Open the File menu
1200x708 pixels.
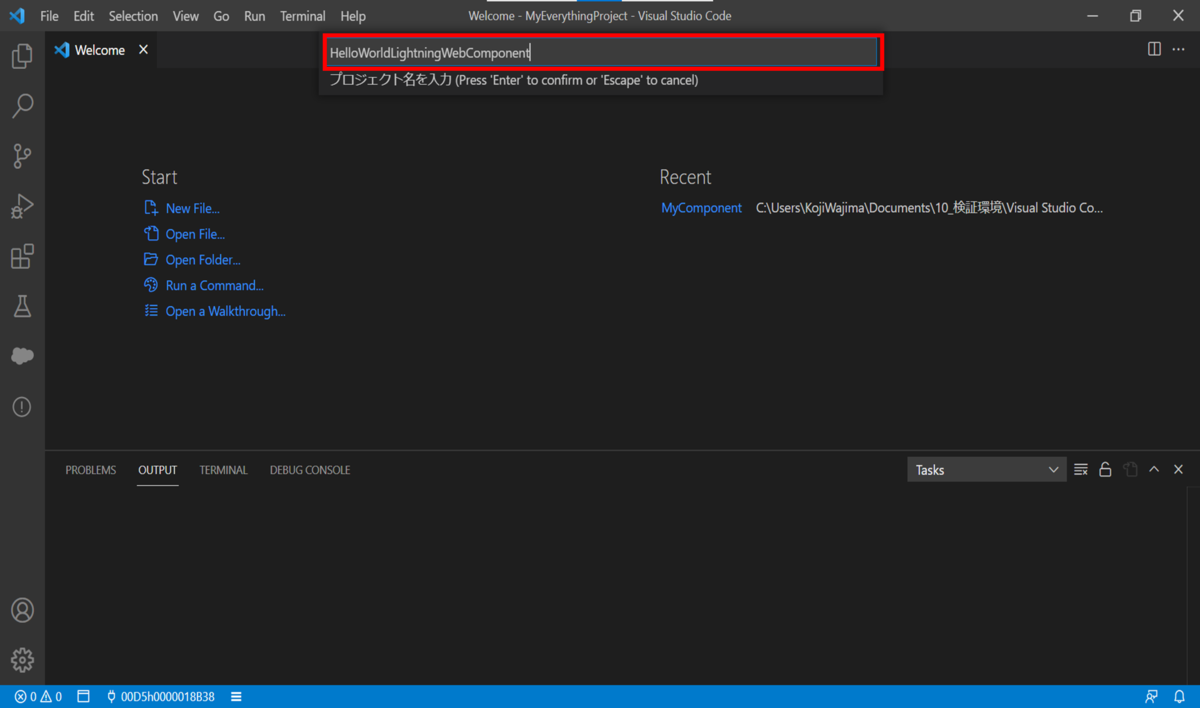click(x=50, y=16)
